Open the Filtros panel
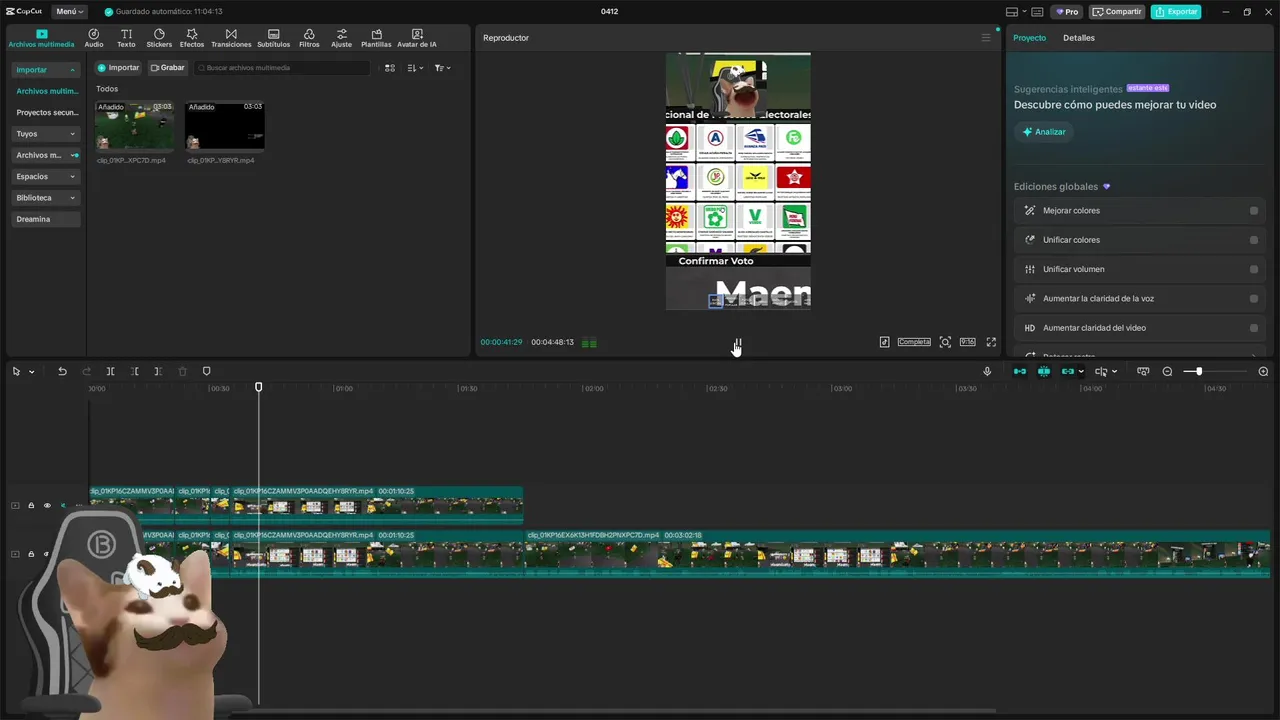The image size is (1280, 720). click(x=309, y=38)
